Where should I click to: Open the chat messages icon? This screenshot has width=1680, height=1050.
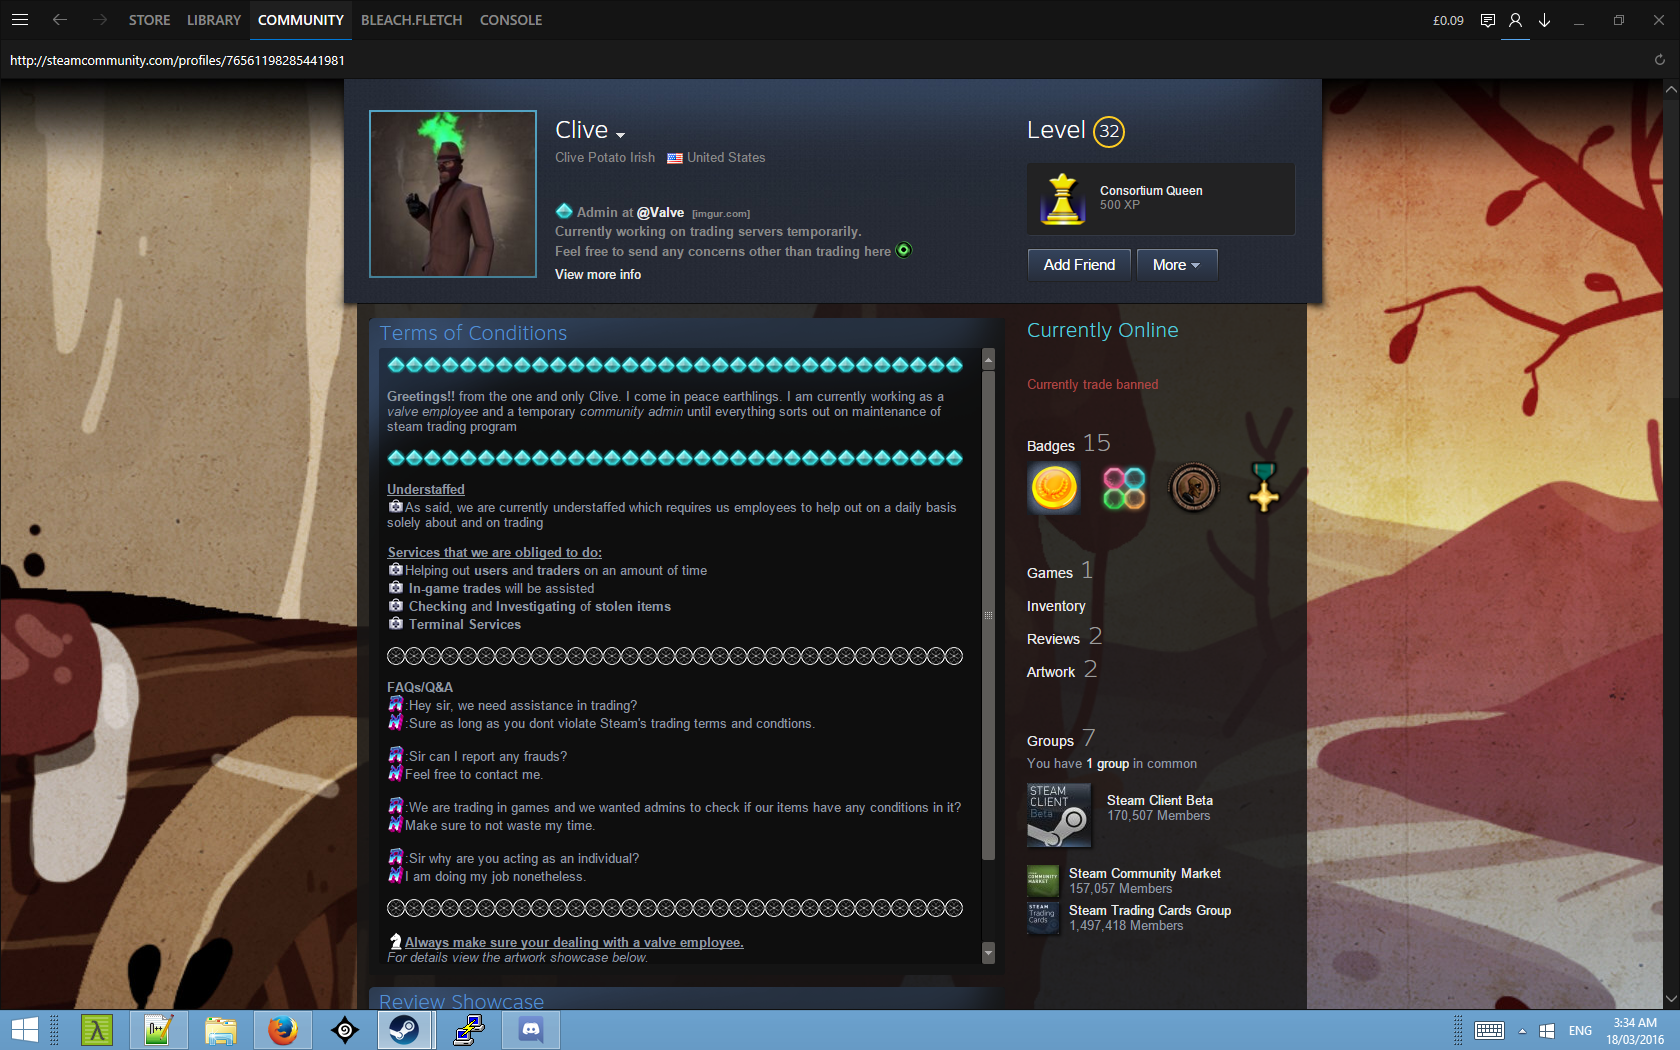click(x=1487, y=20)
